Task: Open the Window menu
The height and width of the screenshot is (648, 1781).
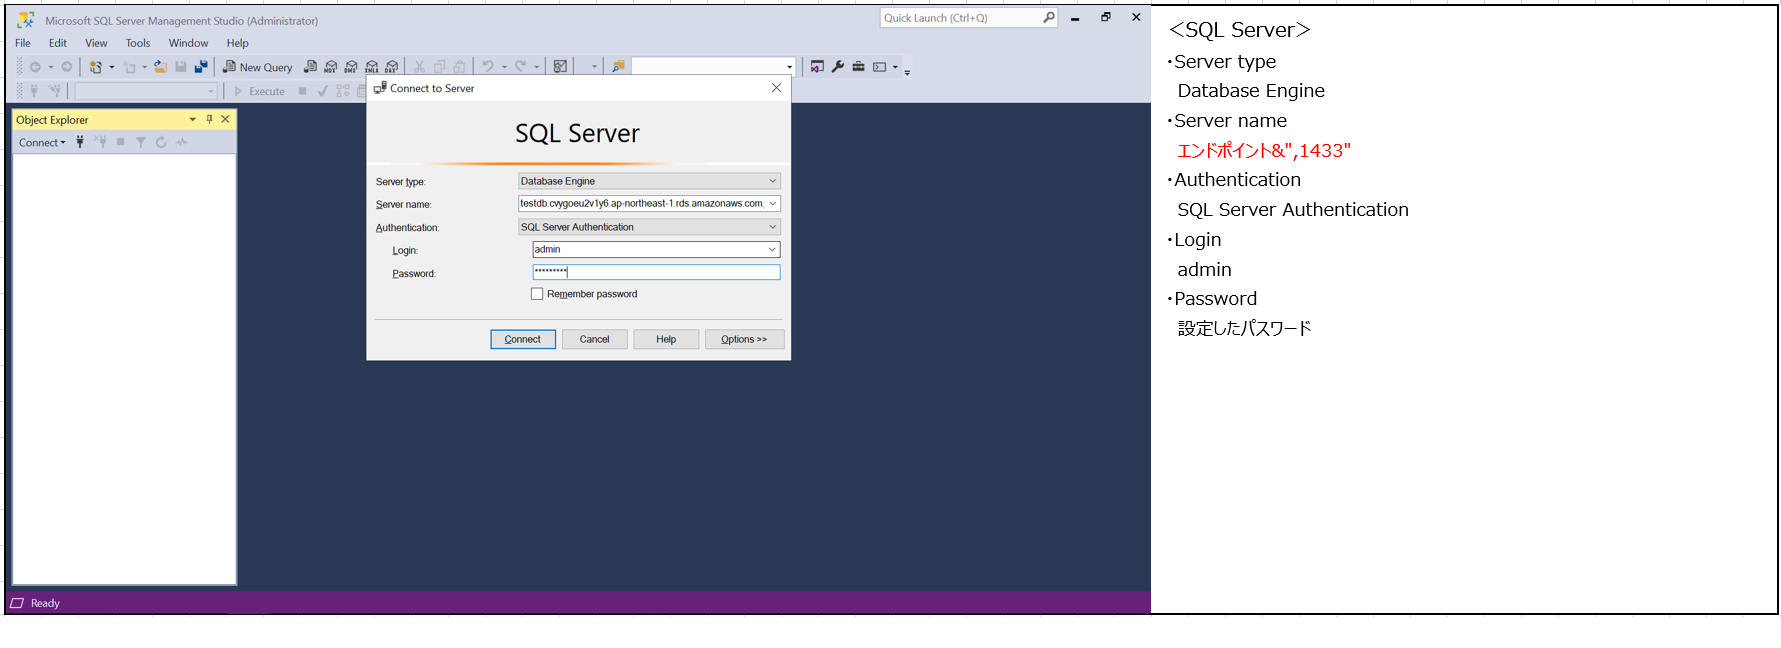Action: (x=188, y=43)
